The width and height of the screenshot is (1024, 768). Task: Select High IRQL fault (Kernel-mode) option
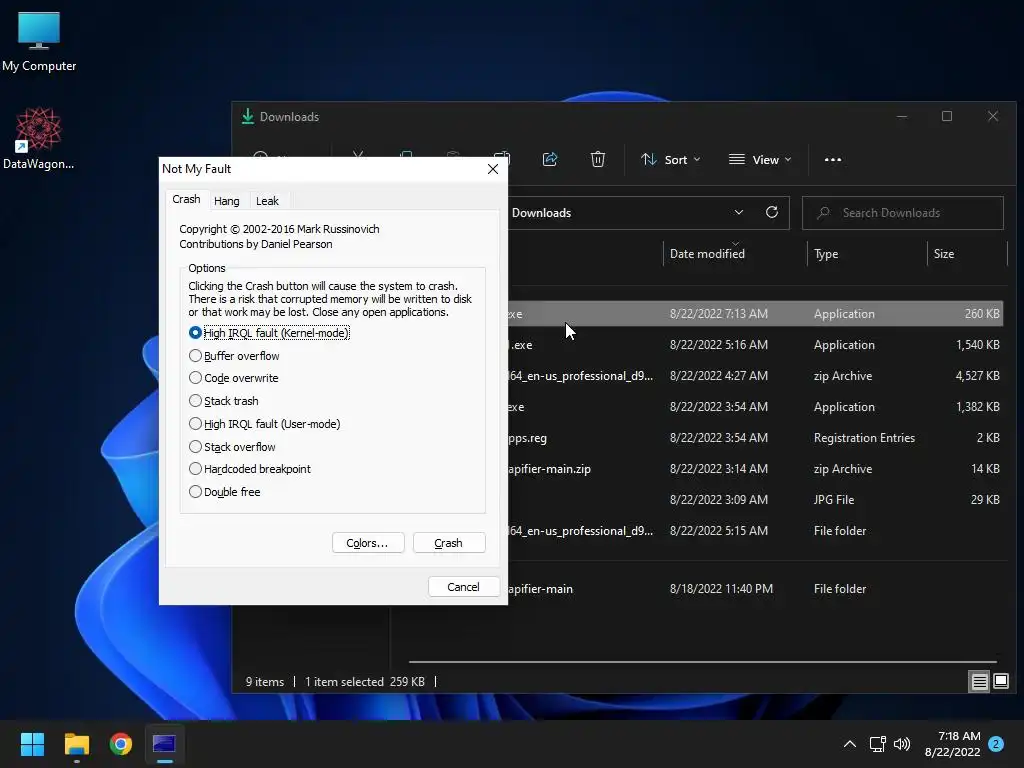(x=269, y=333)
